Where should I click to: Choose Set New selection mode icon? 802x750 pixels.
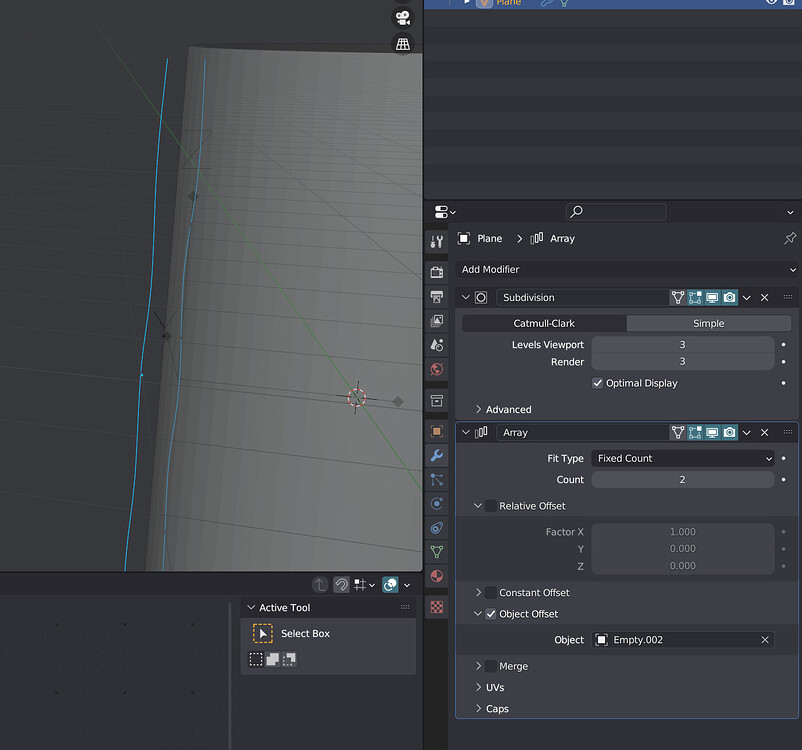click(x=256, y=659)
